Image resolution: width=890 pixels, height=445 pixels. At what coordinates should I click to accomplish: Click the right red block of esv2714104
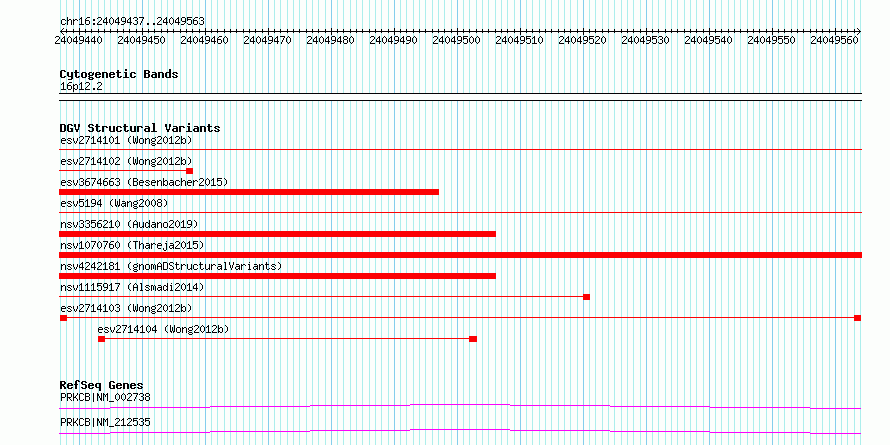473,339
